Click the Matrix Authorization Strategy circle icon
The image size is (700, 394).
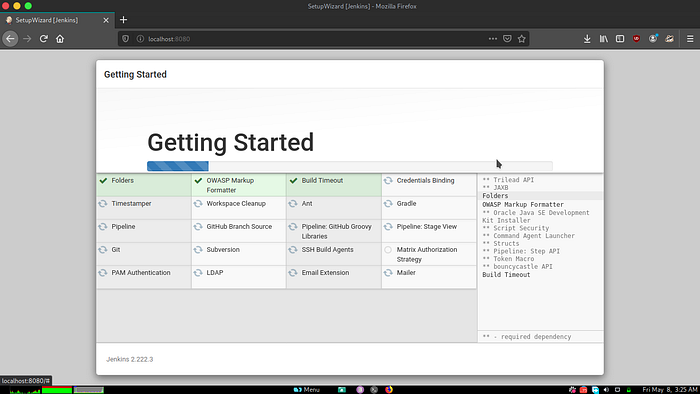pos(388,250)
